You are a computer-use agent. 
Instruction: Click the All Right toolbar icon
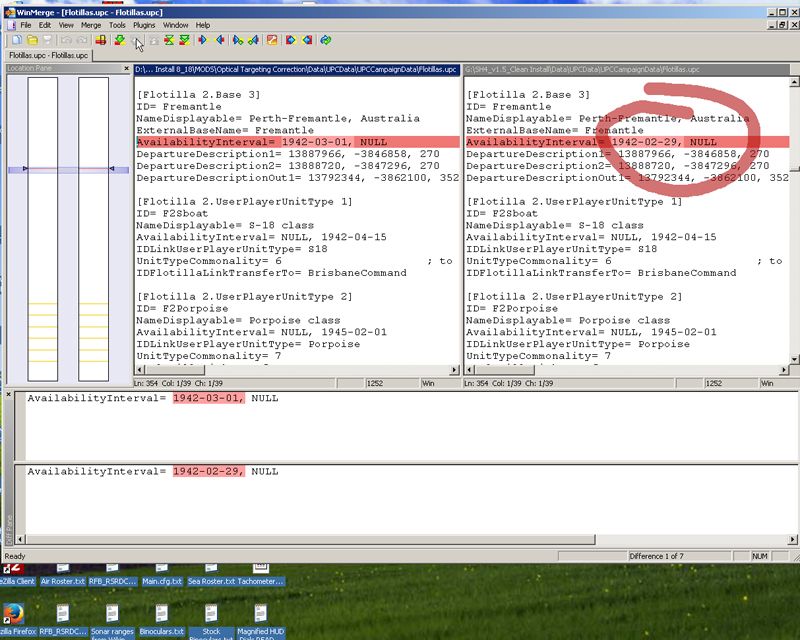pyautogui.click(x=291, y=40)
